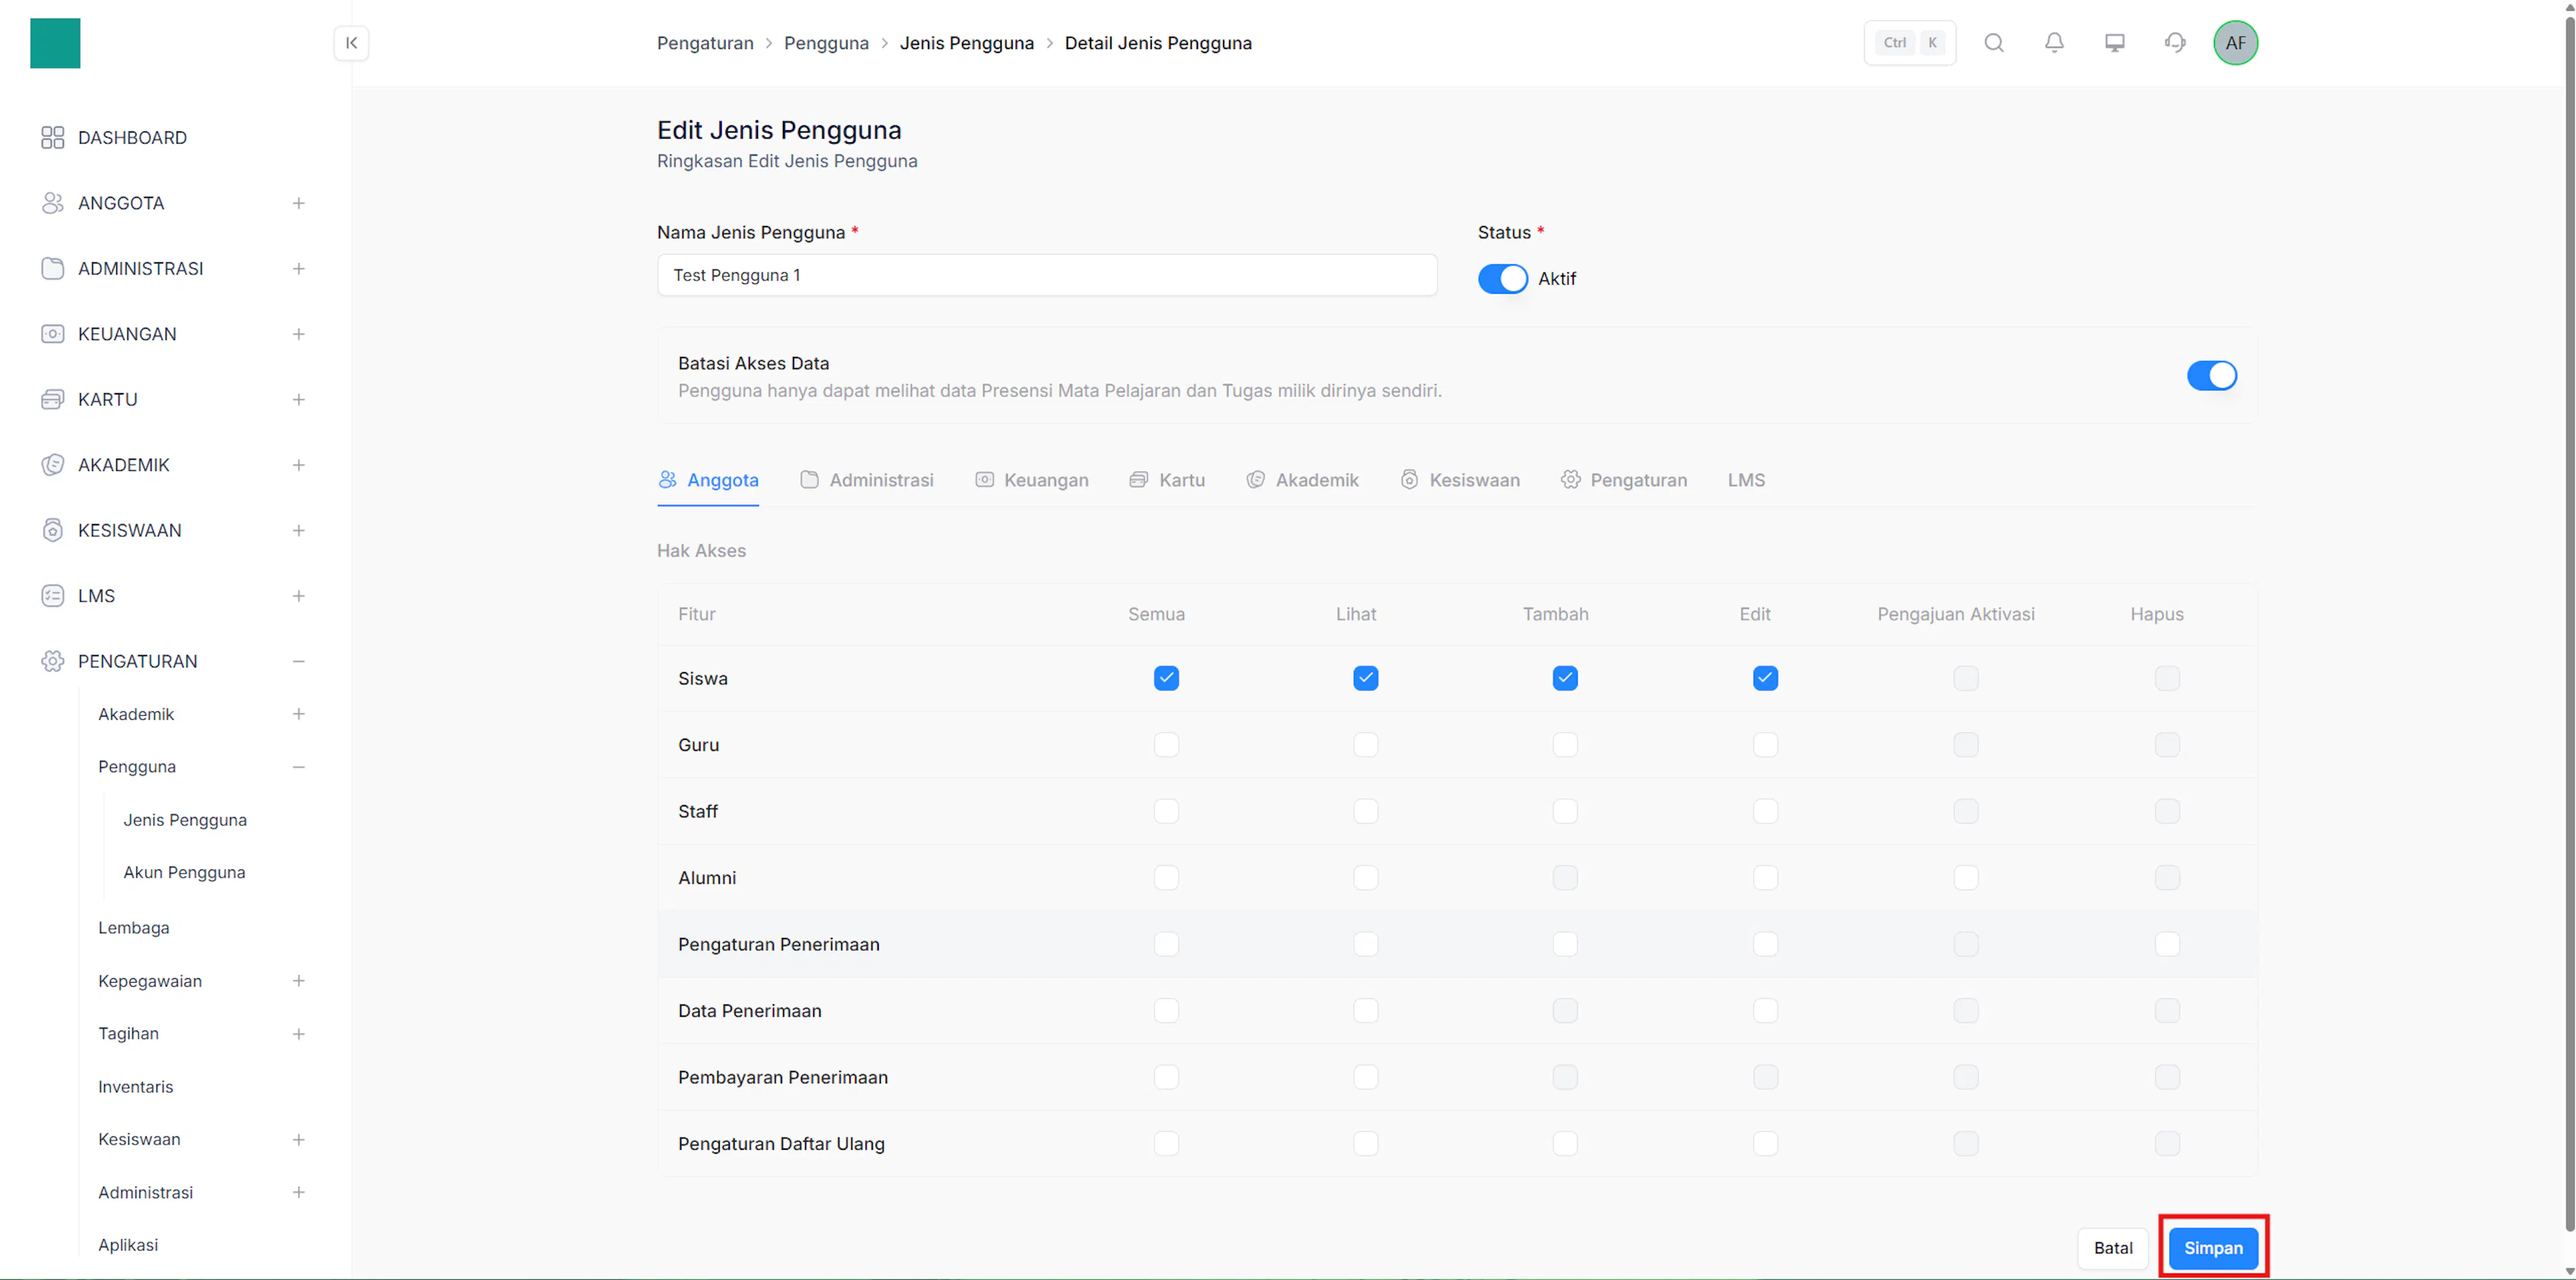The width and height of the screenshot is (2576, 1280).
Task: Open Jenis Pengguna in sidebar
Action: pyautogui.click(x=185, y=820)
